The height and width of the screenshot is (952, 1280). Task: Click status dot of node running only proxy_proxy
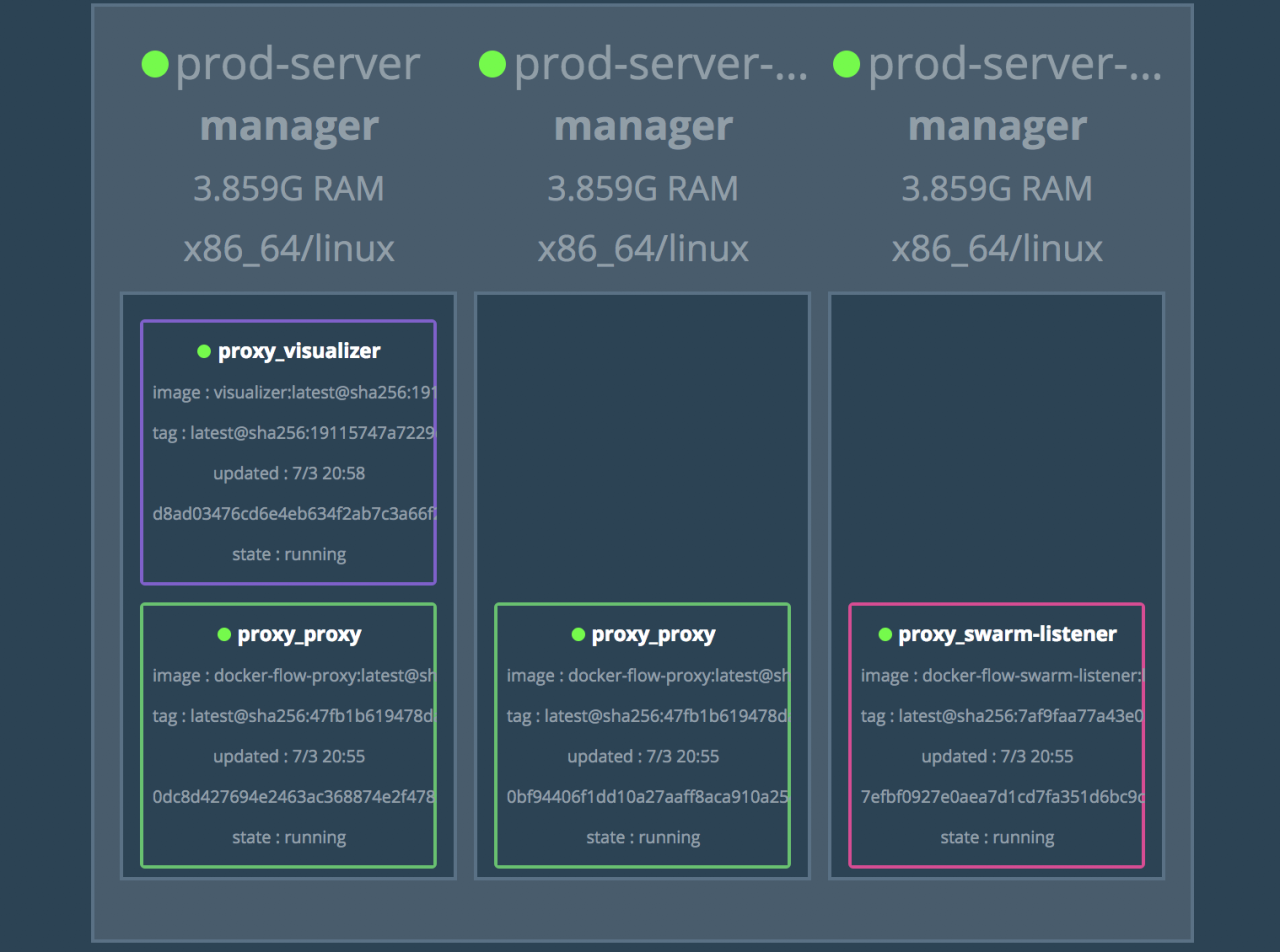tap(492, 64)
